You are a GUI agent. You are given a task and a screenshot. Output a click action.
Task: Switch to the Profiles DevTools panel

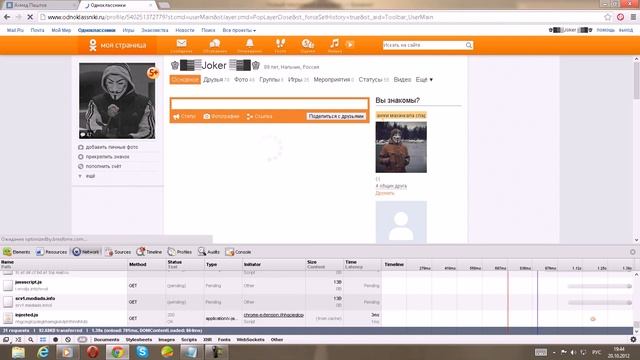180,252
